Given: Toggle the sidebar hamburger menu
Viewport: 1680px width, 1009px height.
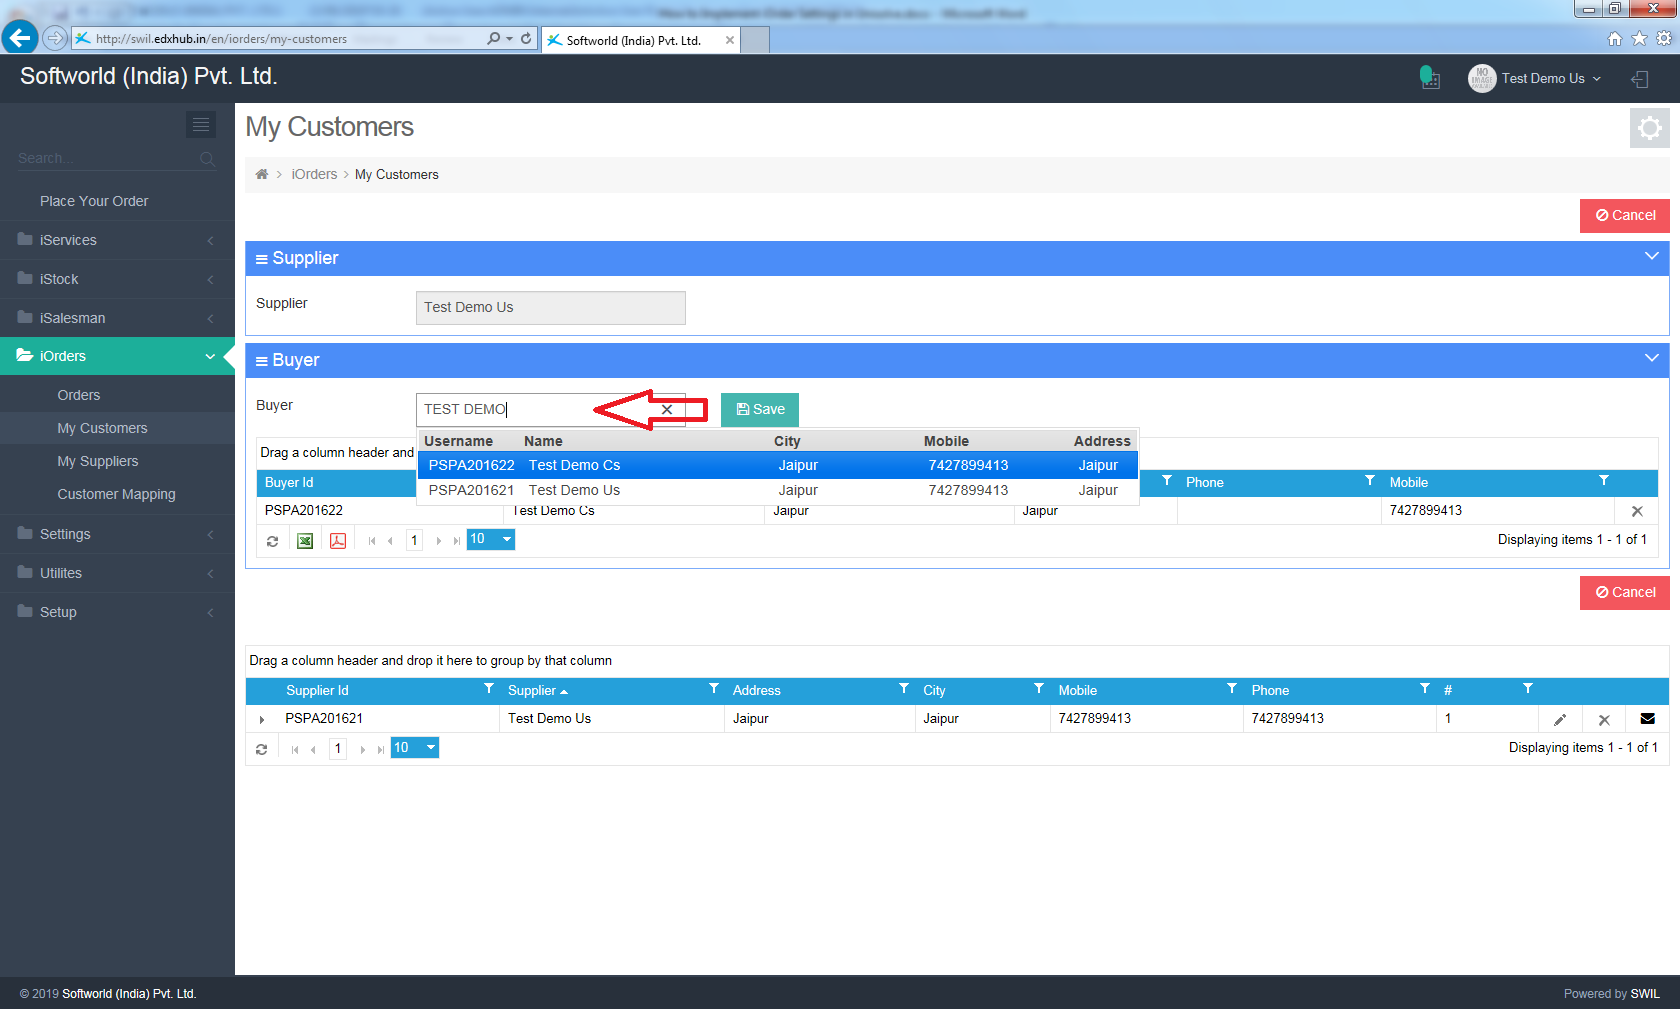Looking at the screenshot, I should tap(201, 124).
